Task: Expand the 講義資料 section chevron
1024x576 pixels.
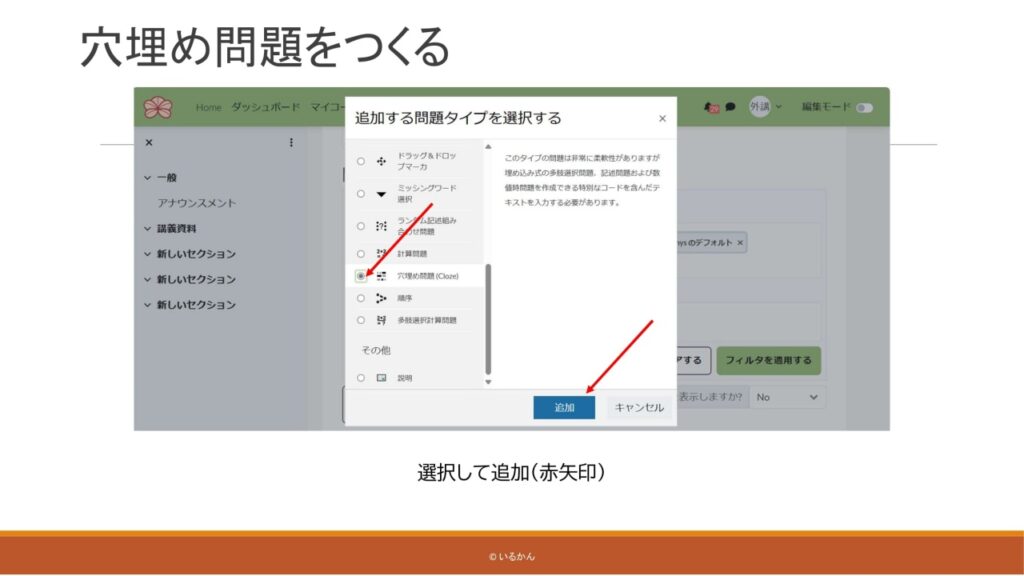Action: point(148,228)
